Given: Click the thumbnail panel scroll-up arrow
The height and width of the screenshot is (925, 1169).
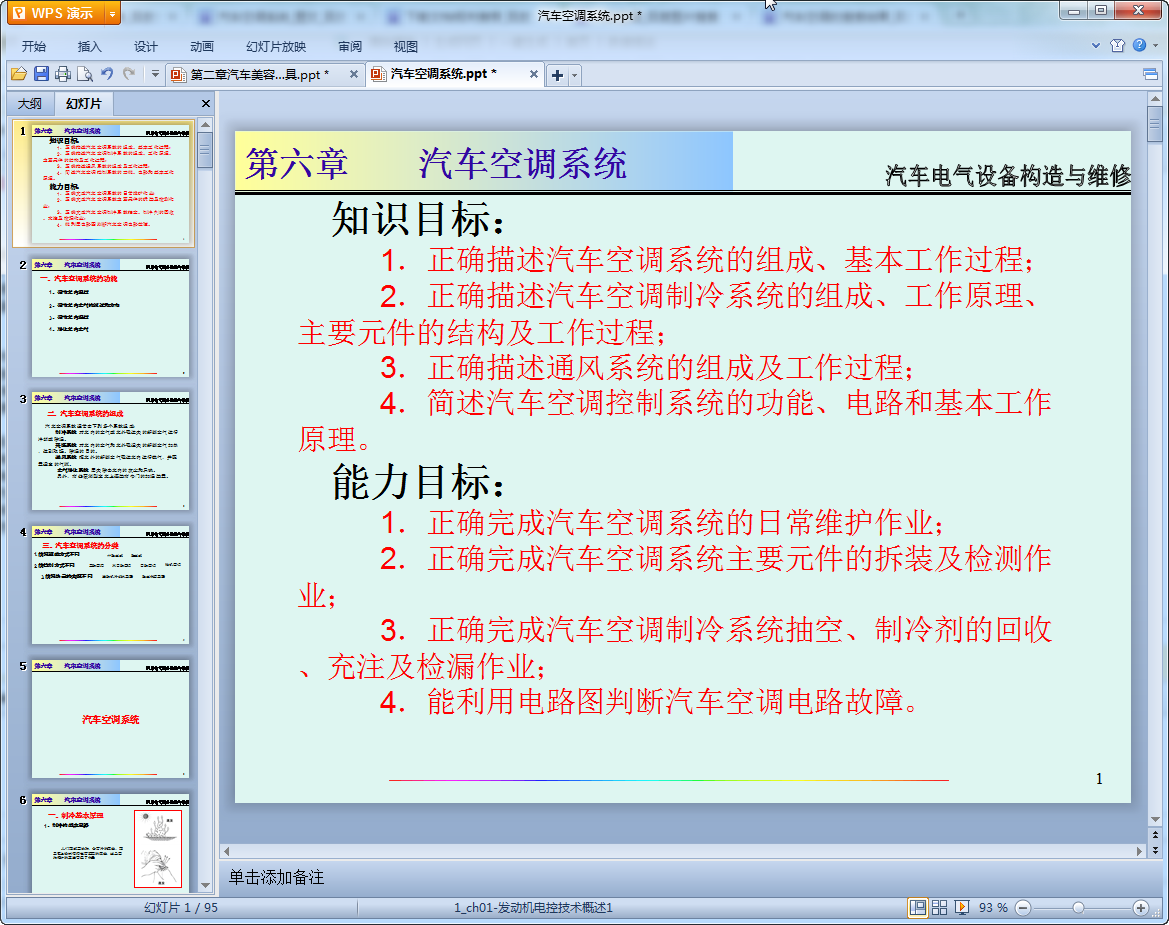Looking at the screenshot, I should point(206,124).
